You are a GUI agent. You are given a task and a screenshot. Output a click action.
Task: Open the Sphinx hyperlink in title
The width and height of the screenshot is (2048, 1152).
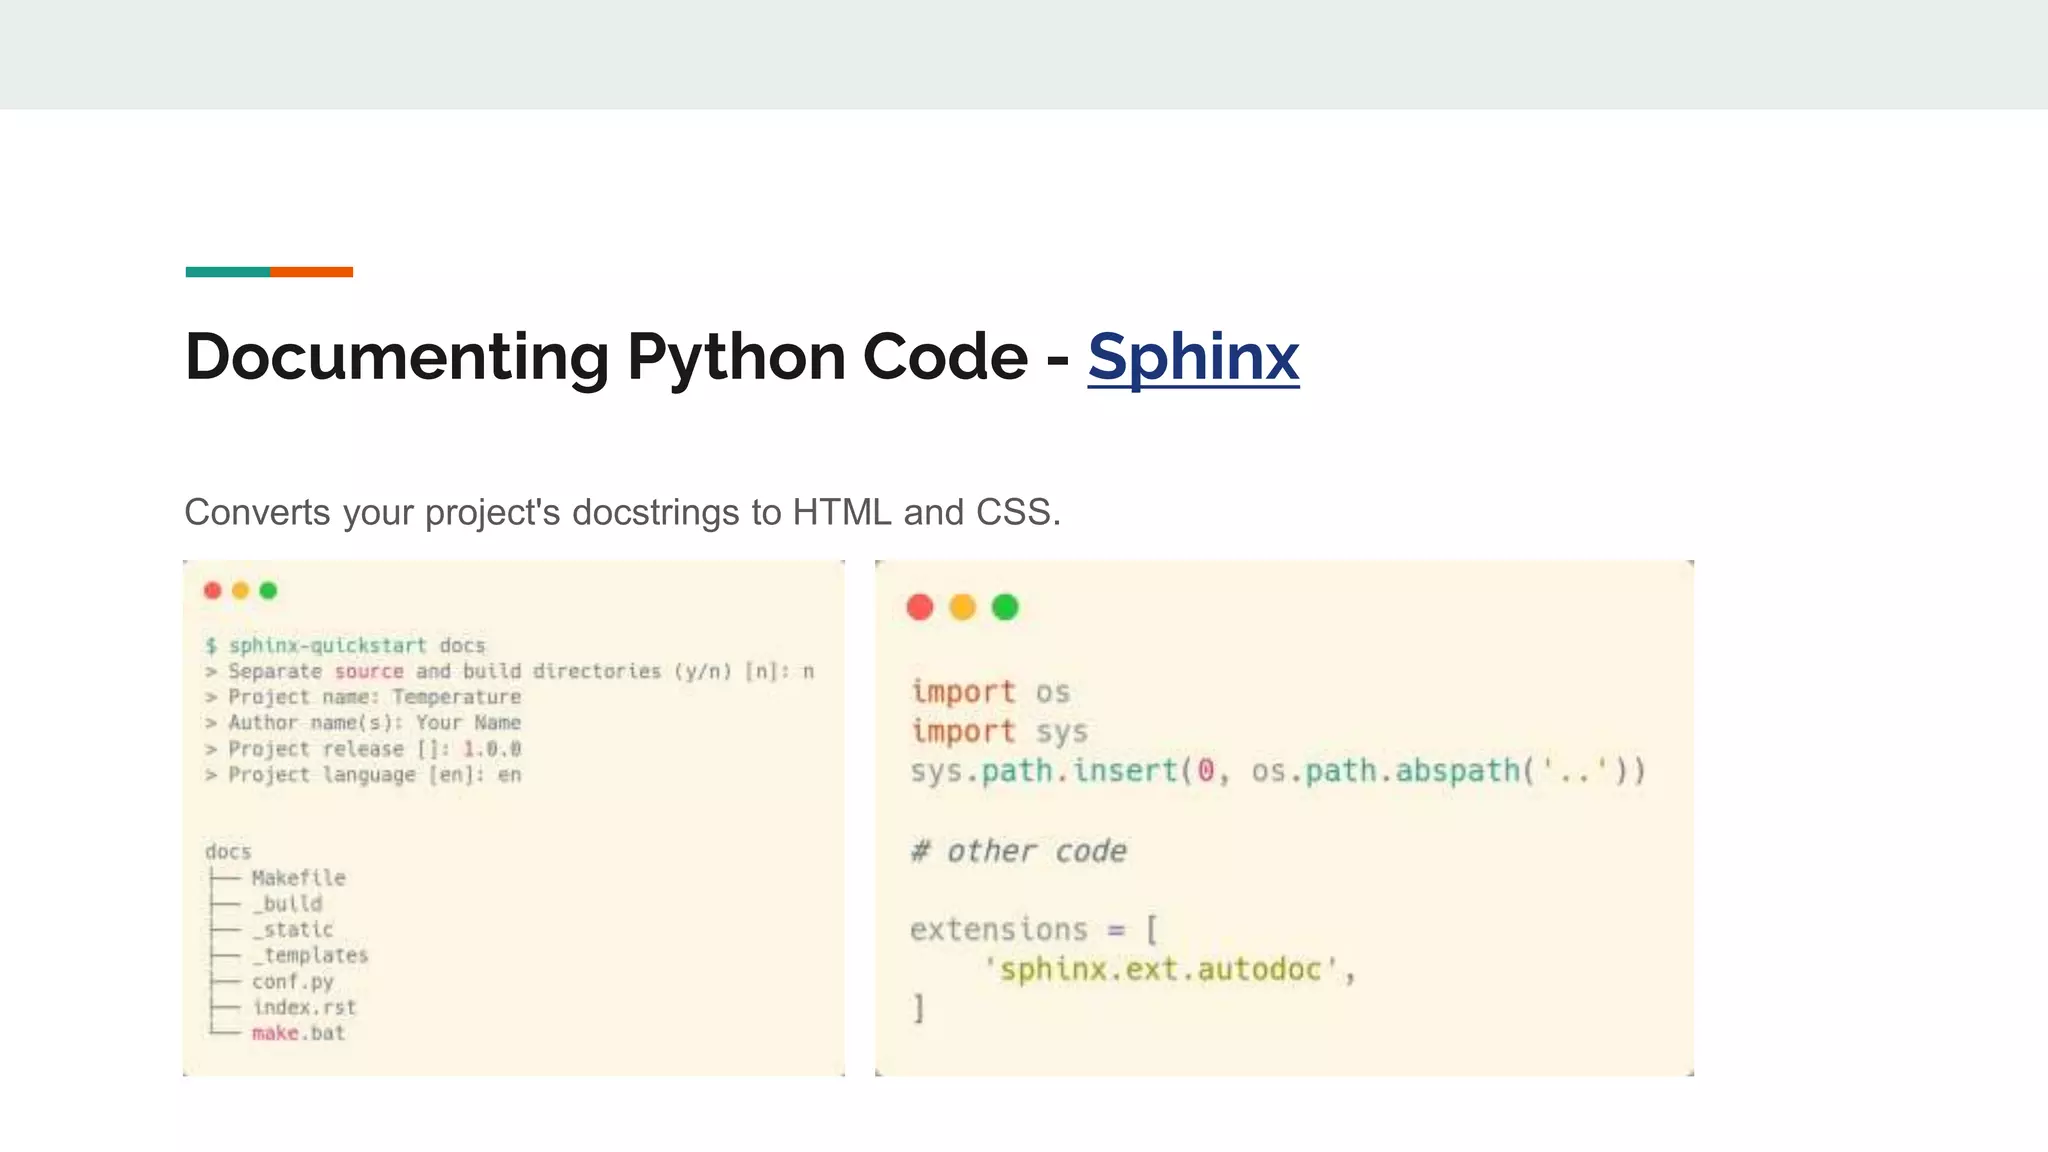1193,357
